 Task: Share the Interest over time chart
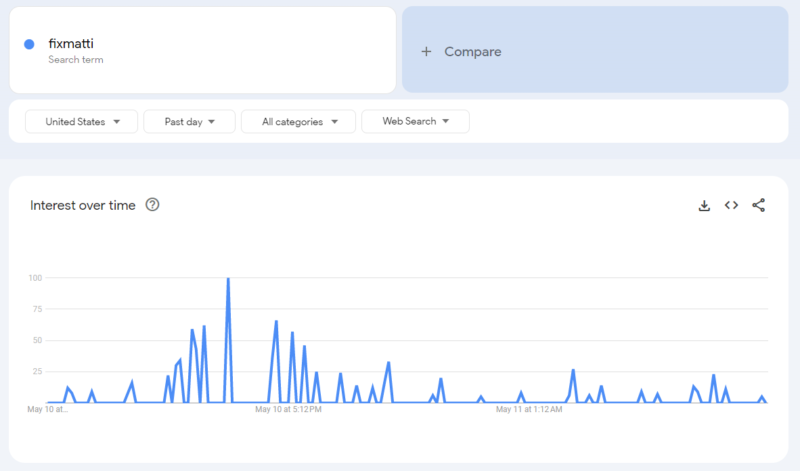[x=758, y=205]
